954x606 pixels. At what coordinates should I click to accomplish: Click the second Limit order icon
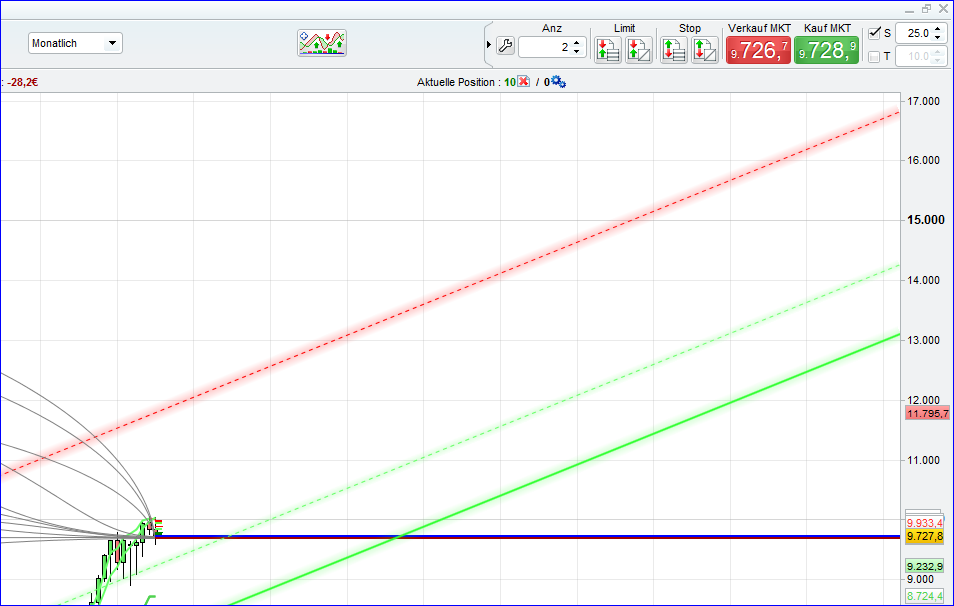point(639,50)
